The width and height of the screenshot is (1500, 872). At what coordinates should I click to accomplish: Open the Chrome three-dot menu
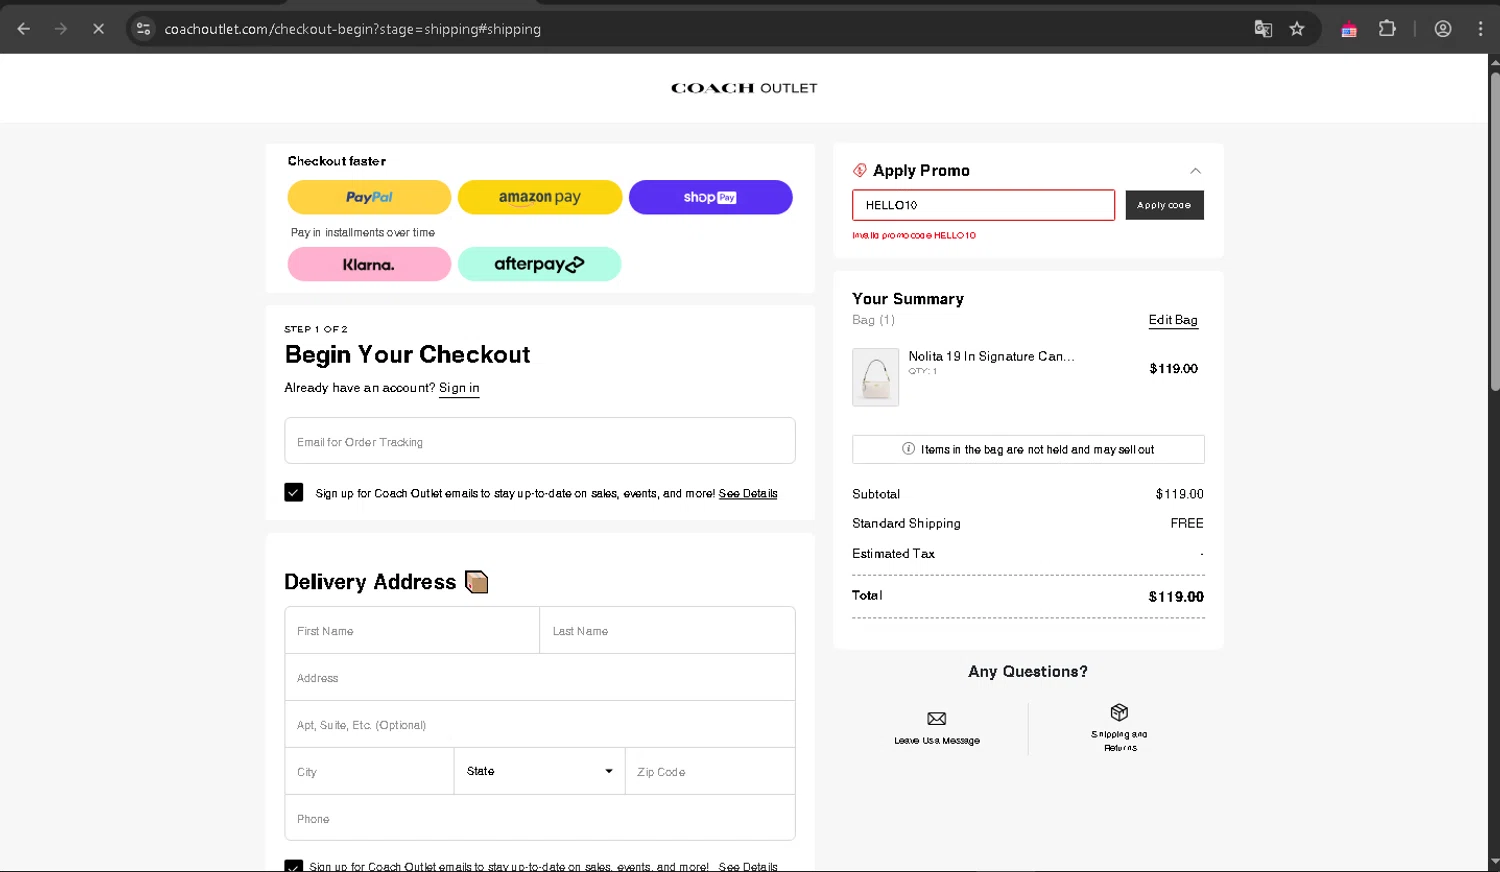coord(1481,29)
